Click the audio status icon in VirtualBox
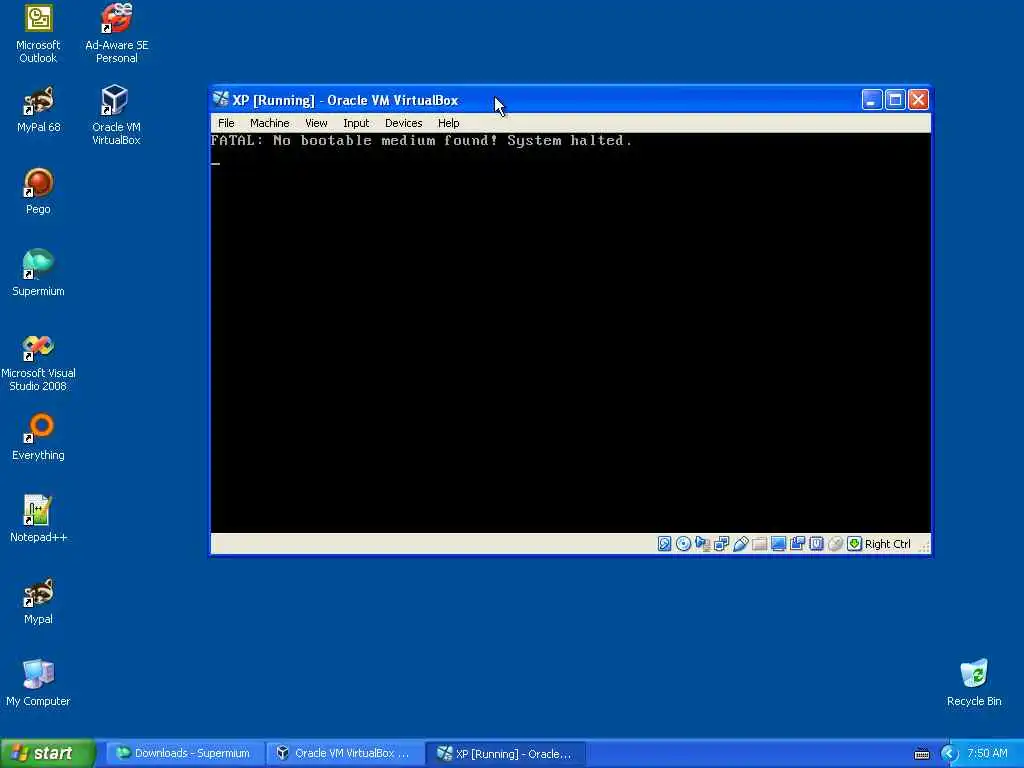The image size is (1024, 768). pyautogui.click(x=702, y=544)
